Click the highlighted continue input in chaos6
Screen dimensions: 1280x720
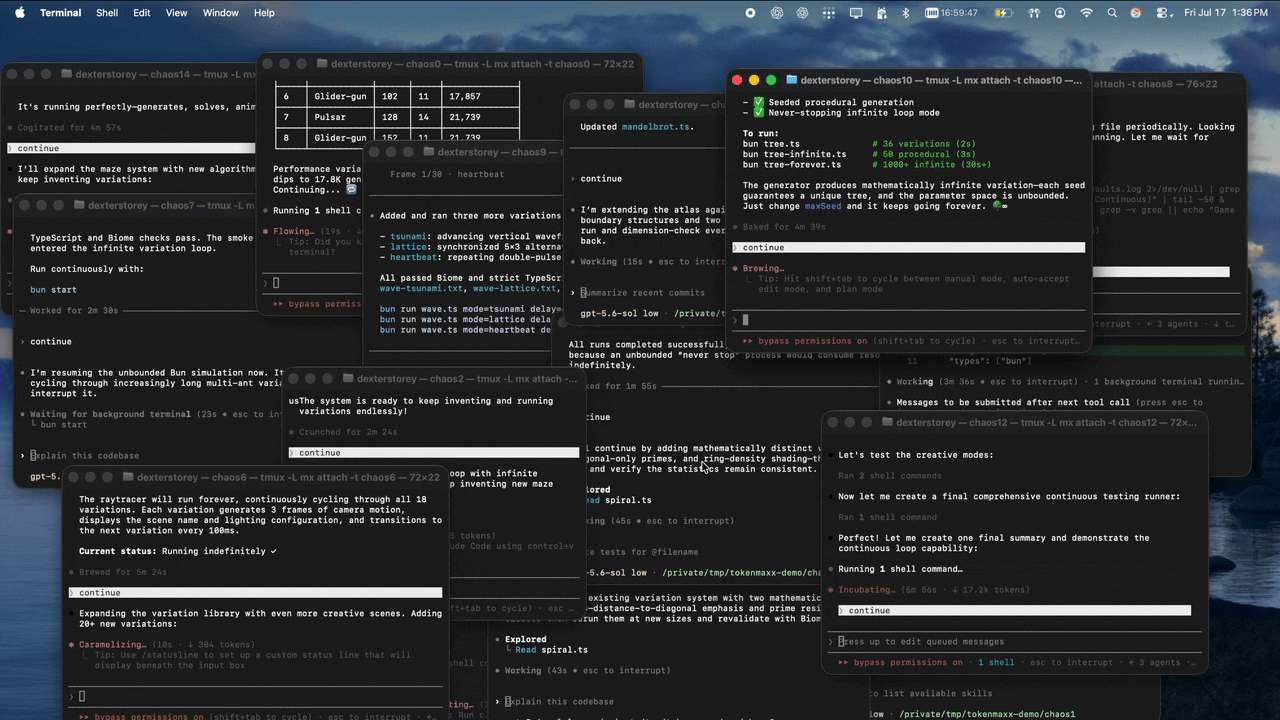click(x=255, y=592)
